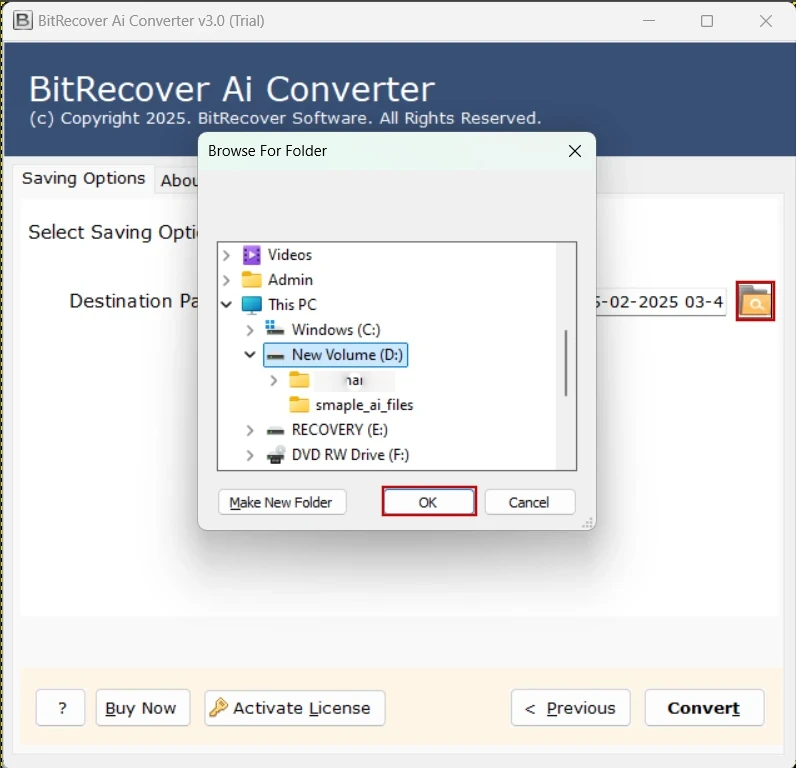
Task: Click the key icon on Activate License
Action: point(219,707)
